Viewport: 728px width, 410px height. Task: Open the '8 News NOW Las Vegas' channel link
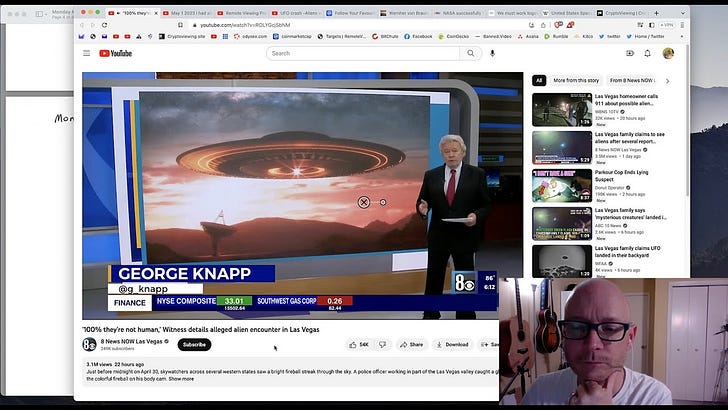(x=131, y=341)
